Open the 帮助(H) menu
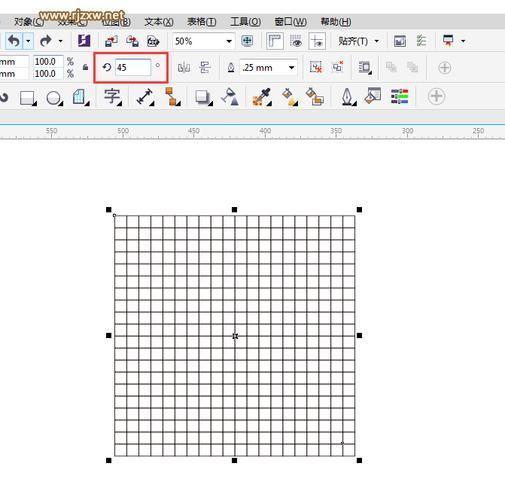Viewport: 505px width, 500px height. click(336, 22)
